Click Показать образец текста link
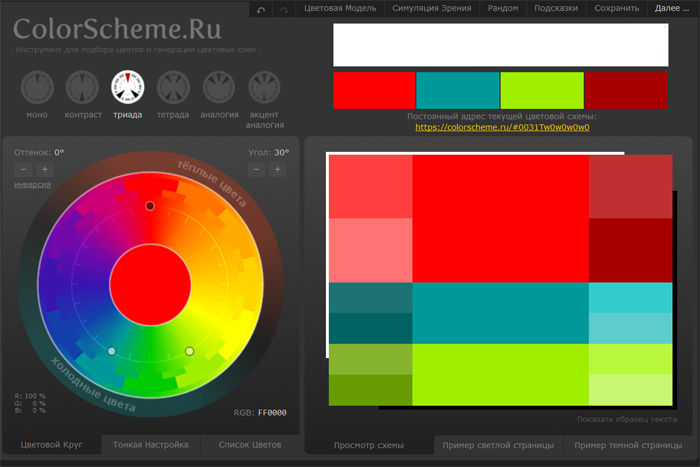Image resolution: width=700 pixels, height=467 pixels. click(x=627, y=419)
